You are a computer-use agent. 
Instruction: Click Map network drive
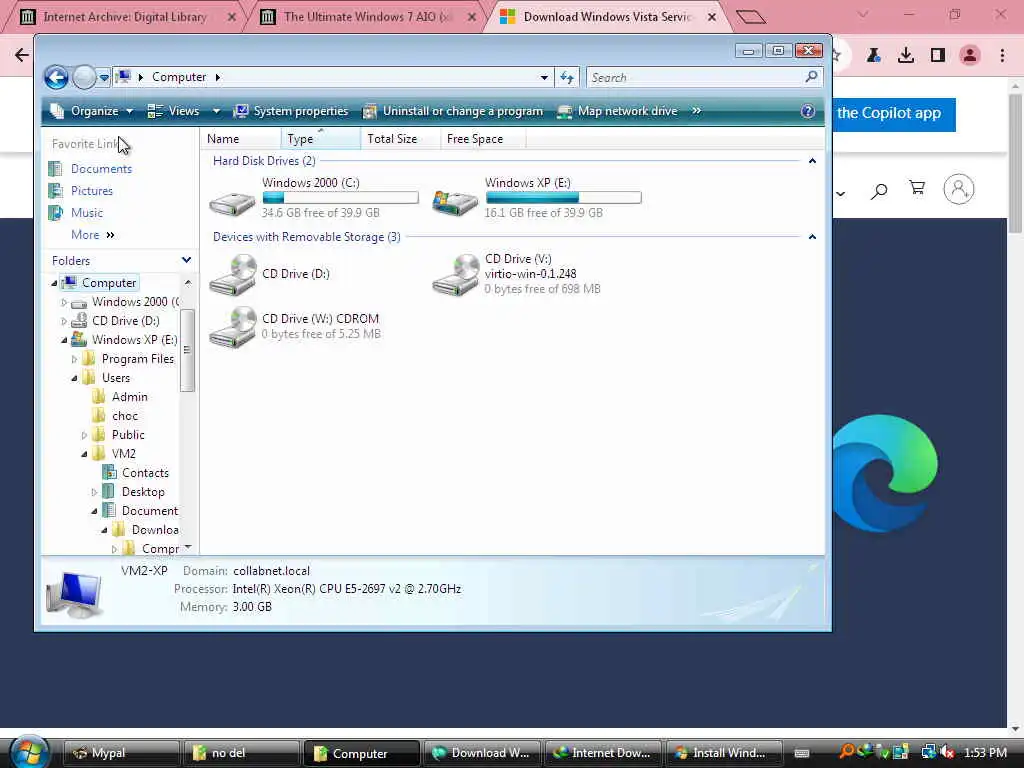[618, 111]
